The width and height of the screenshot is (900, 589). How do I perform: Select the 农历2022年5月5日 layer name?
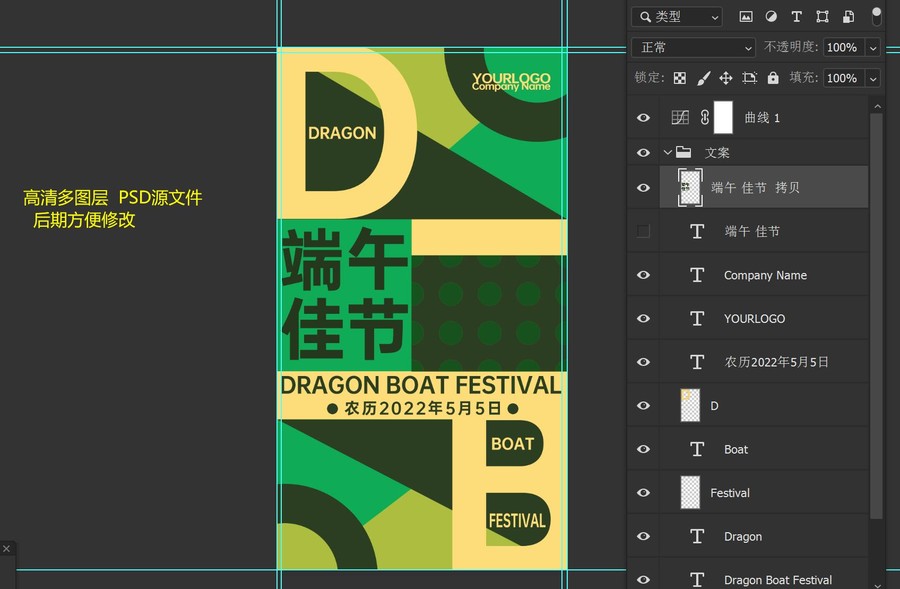[776, 362]
